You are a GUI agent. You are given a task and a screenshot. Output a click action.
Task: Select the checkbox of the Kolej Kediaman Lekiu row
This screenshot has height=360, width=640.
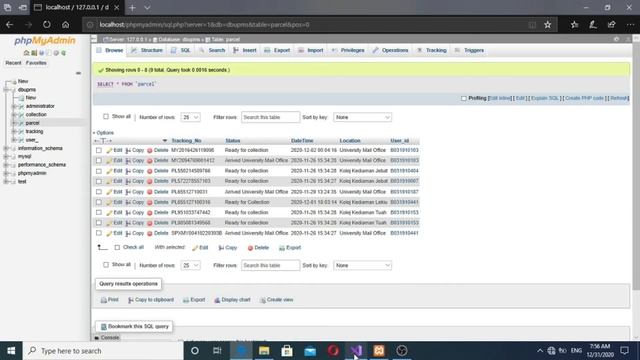(99, 202)
